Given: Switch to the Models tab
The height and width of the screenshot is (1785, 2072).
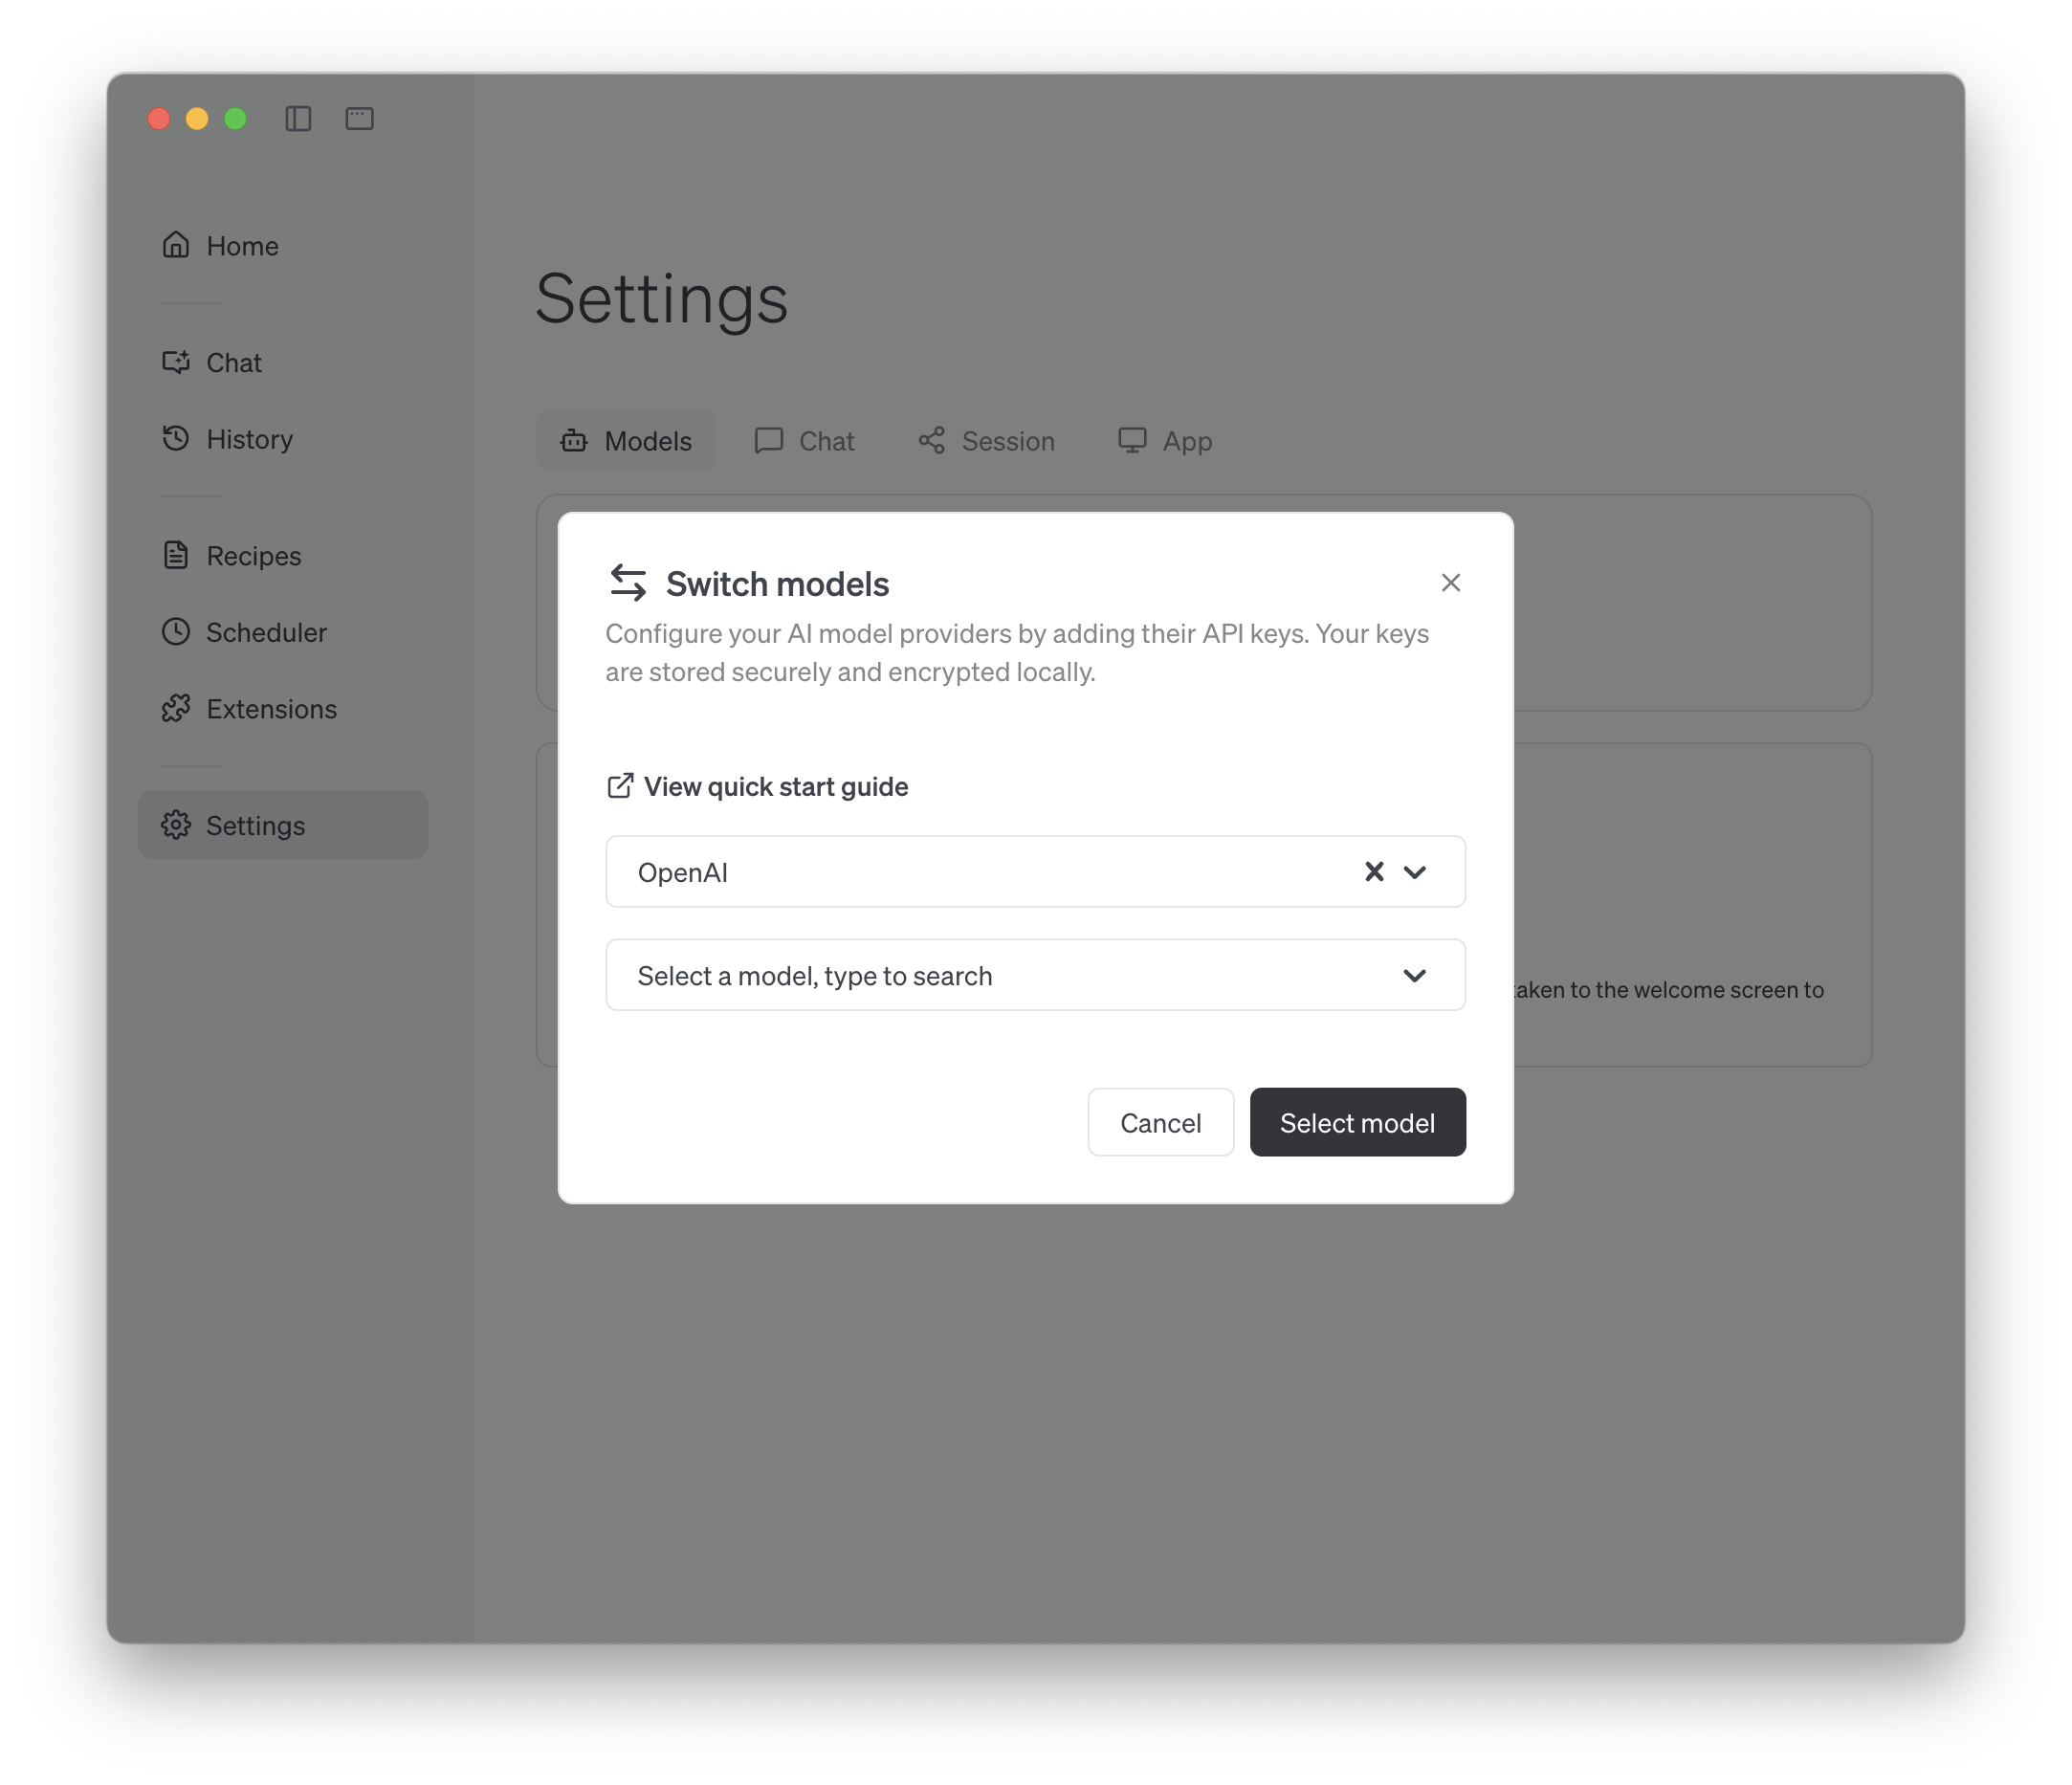Looking at the screenshot, I should (x=626, y=441).
